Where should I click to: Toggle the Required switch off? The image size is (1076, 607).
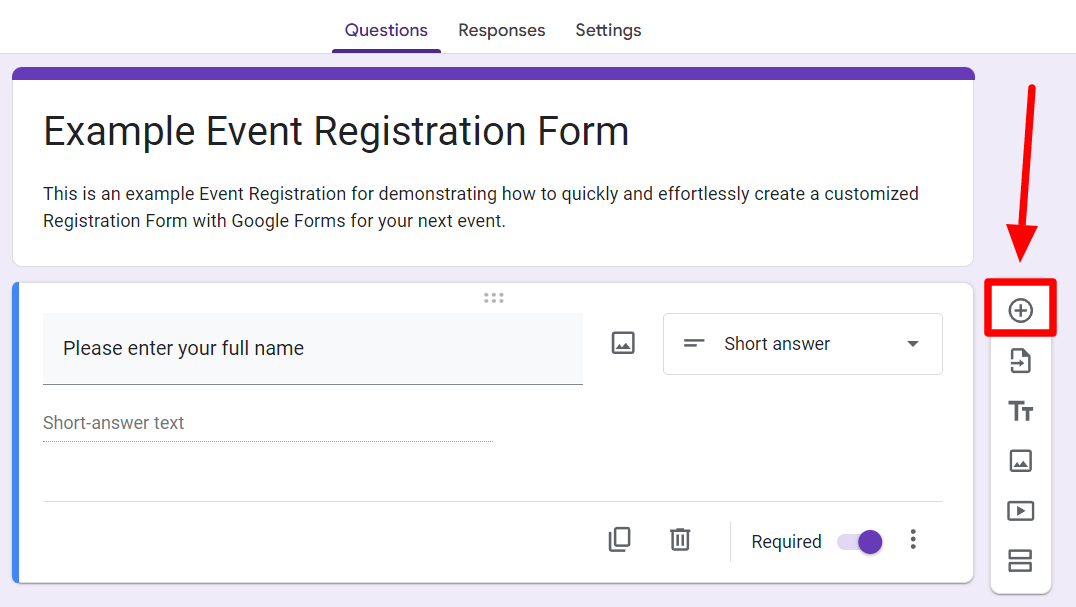click(861, 542)
